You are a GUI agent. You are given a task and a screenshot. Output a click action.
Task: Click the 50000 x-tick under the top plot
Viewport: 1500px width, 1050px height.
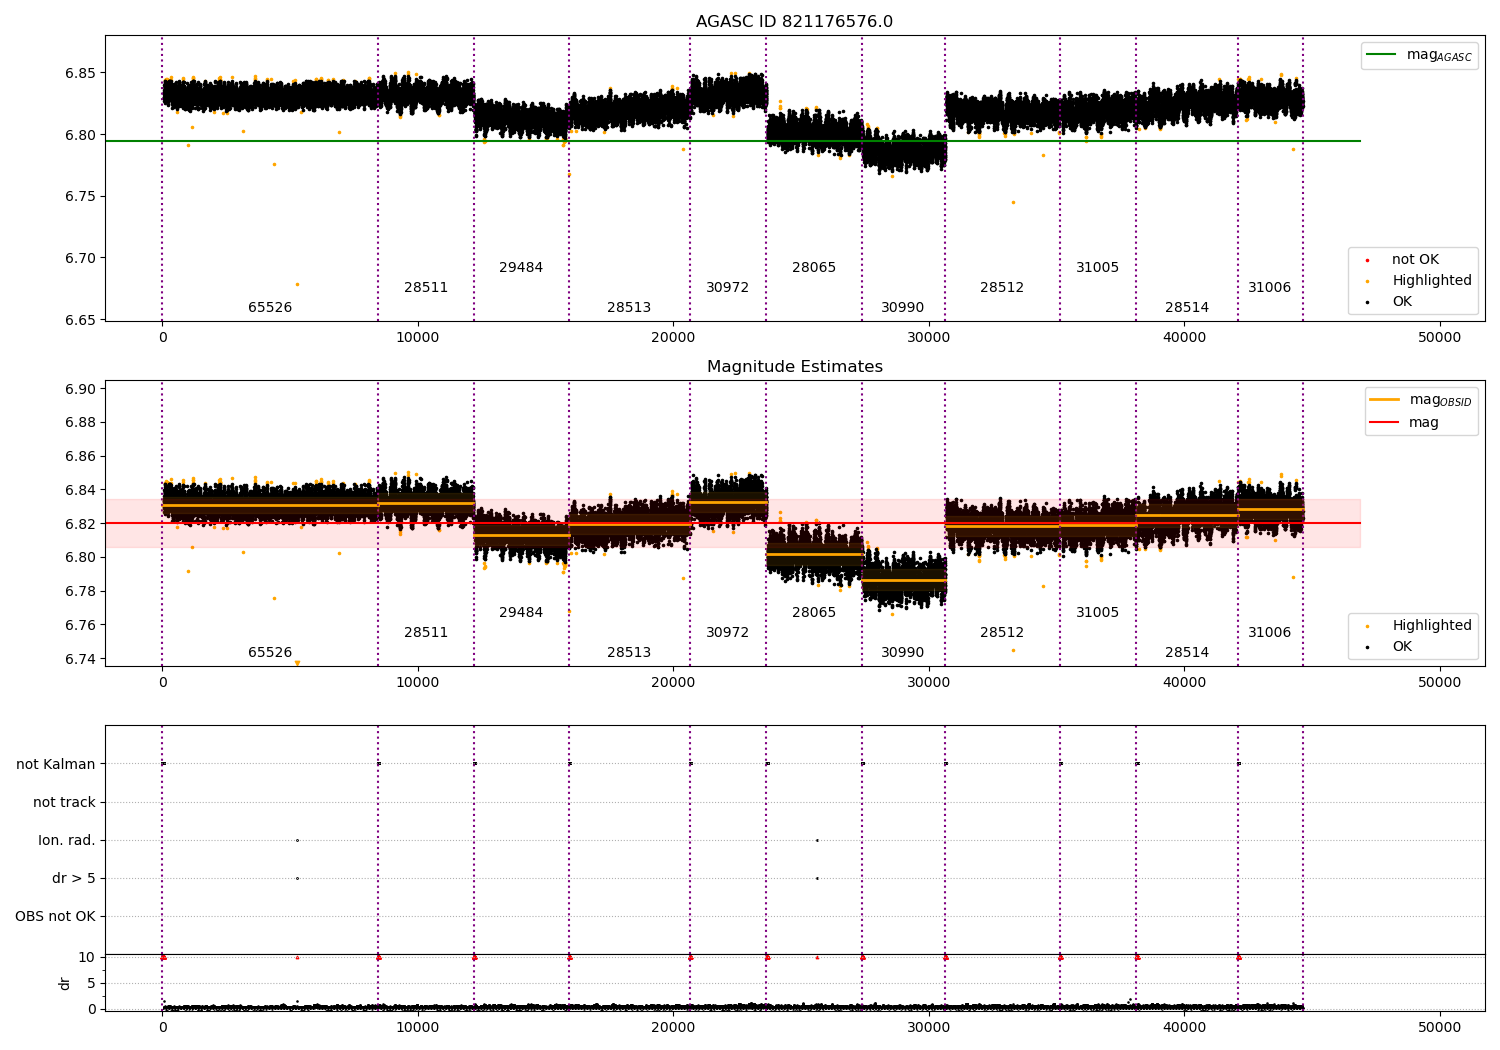[x=1440, y=338]
